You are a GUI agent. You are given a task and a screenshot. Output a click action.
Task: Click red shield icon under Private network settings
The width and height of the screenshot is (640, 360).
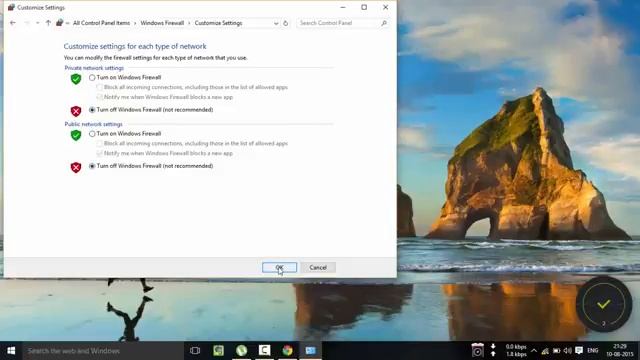(x=76, y=111)
